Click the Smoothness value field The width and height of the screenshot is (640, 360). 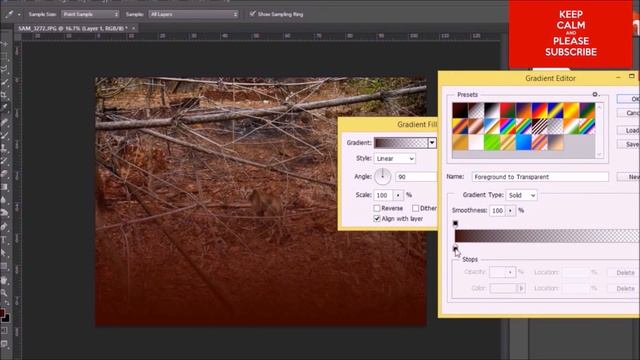click(x=498, y=211)
